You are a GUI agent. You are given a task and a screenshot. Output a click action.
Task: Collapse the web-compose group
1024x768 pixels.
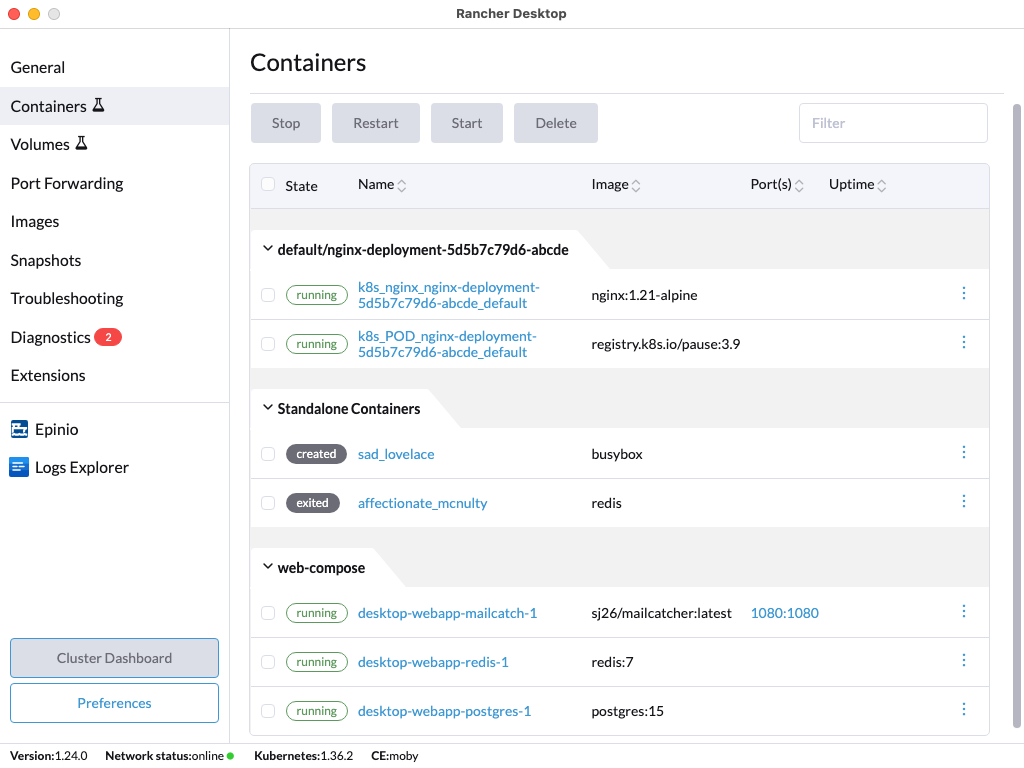click(267, 566)
